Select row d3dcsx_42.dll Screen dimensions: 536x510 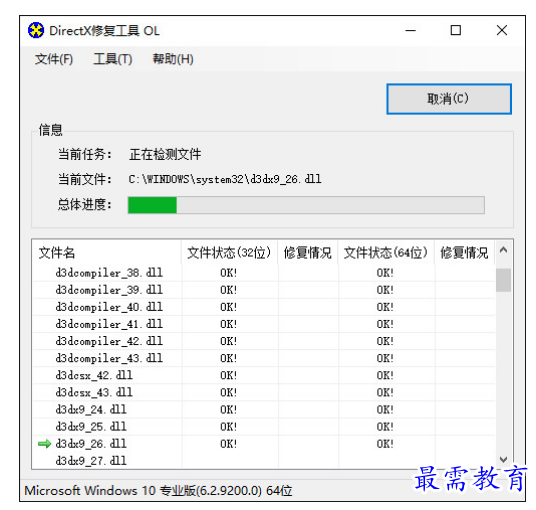click(264, 375)
